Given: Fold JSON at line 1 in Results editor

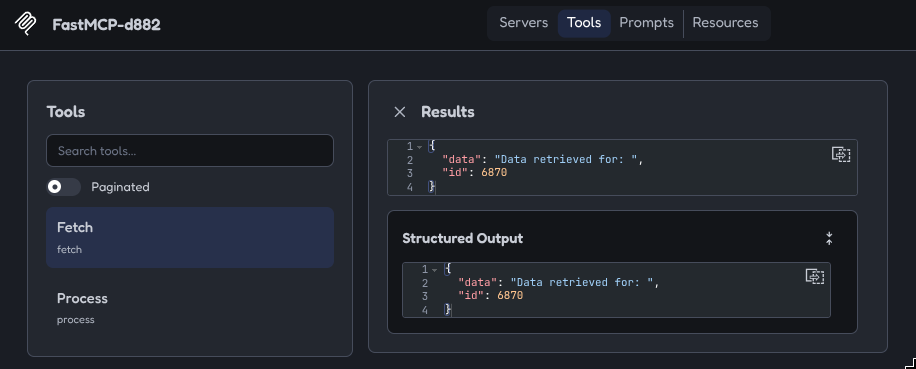Looking at the screenshot, I should [419, 147].
